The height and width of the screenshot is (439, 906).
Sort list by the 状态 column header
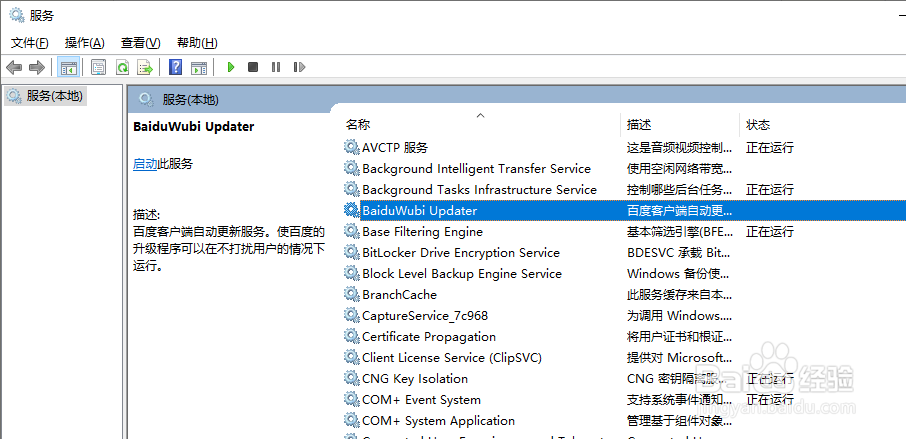click(x=758, y=125)
